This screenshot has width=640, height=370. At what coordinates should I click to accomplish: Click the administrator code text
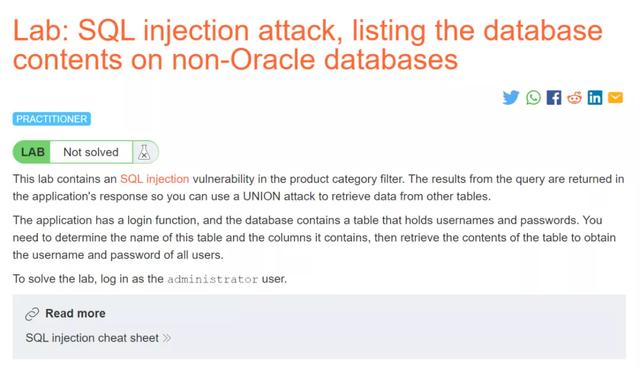pyautogui.click(x=213, y=279)
